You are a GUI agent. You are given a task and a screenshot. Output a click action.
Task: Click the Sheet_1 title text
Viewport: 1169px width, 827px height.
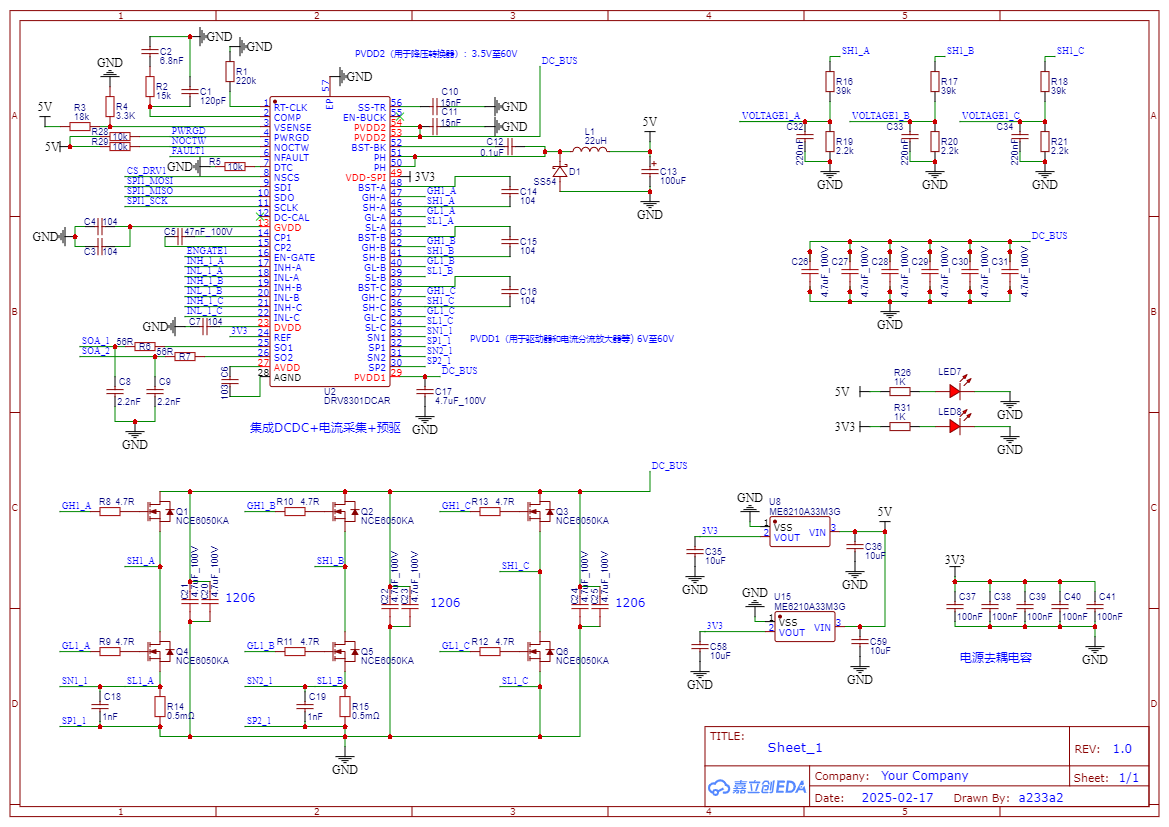coord(795,747)
